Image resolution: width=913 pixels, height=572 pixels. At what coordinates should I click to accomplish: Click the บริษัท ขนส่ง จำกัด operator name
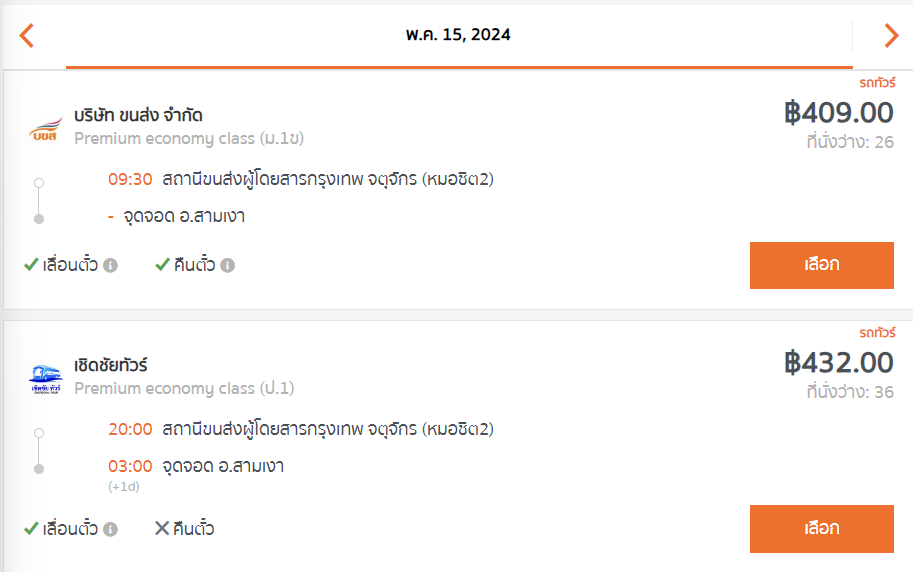click(x=138, y=115)
